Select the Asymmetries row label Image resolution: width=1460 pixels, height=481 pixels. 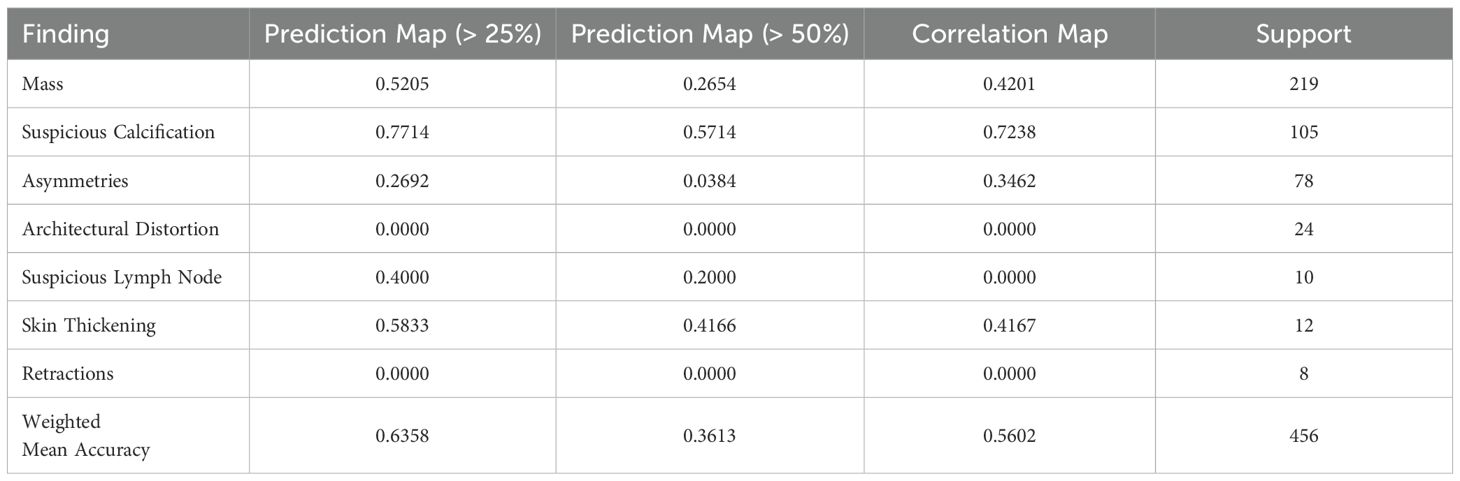75,181
